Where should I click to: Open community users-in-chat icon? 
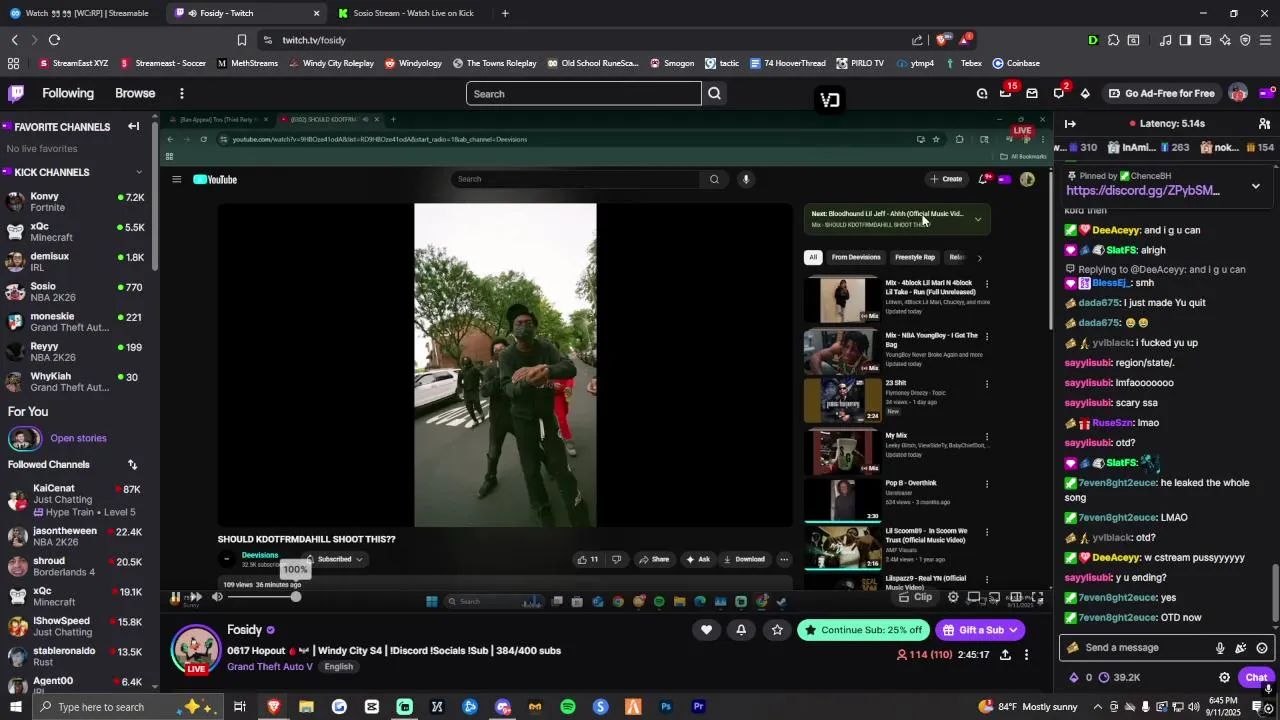coord(1264,124)
